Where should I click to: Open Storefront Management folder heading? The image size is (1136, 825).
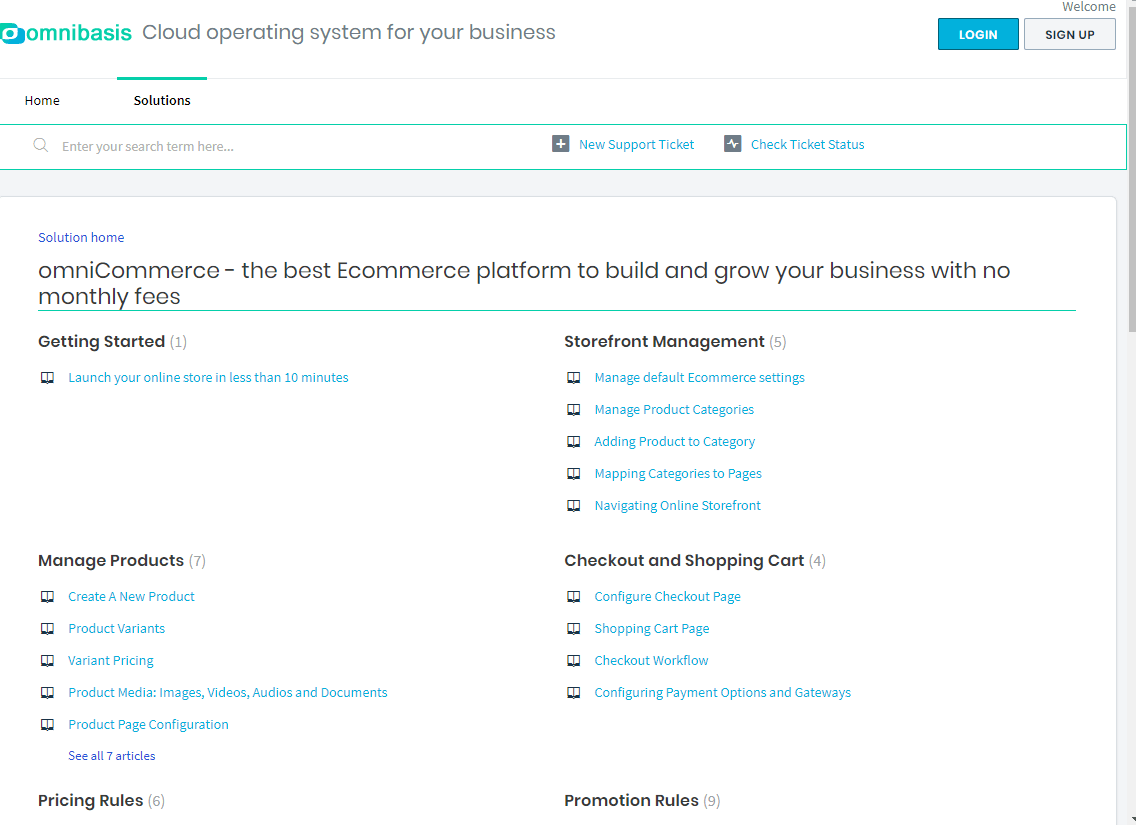[x=664, y=342]
